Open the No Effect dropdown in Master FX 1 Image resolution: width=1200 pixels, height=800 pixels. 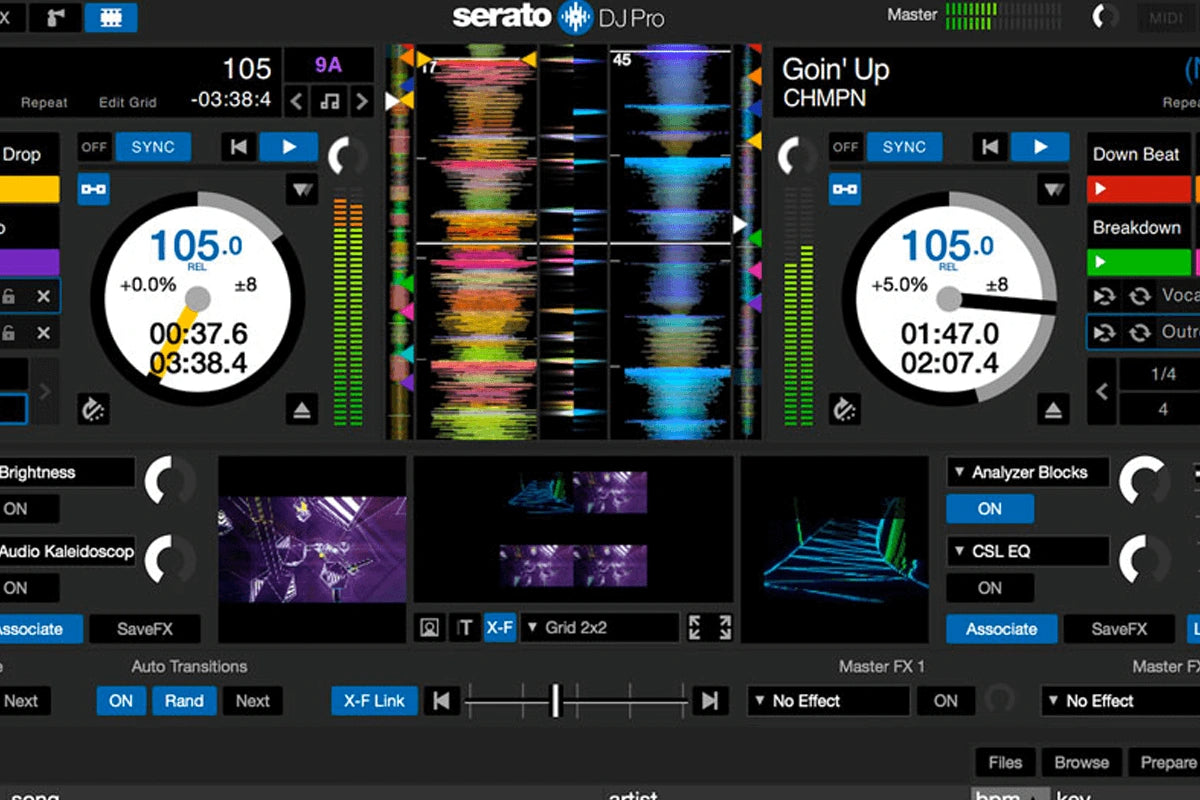pyautogui.click(x=828, y=701)
